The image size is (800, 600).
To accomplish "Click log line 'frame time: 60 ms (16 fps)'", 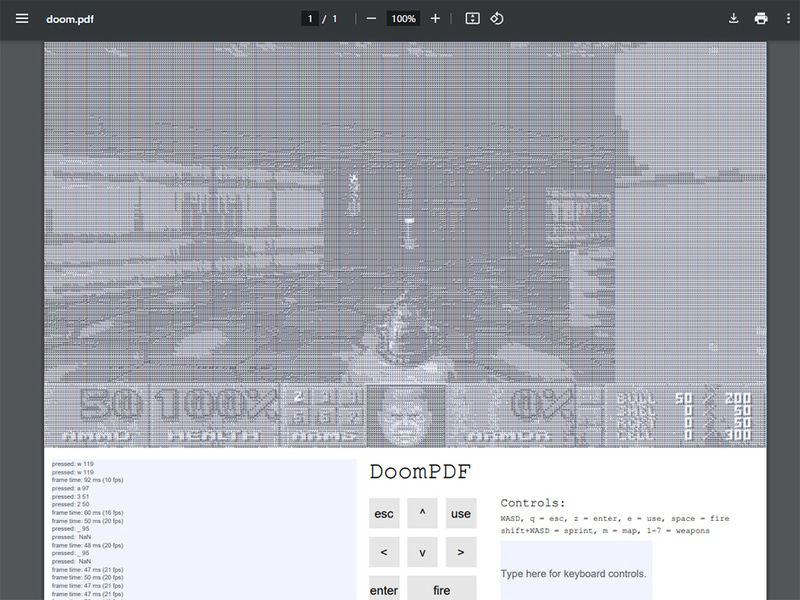I will 87,513.
